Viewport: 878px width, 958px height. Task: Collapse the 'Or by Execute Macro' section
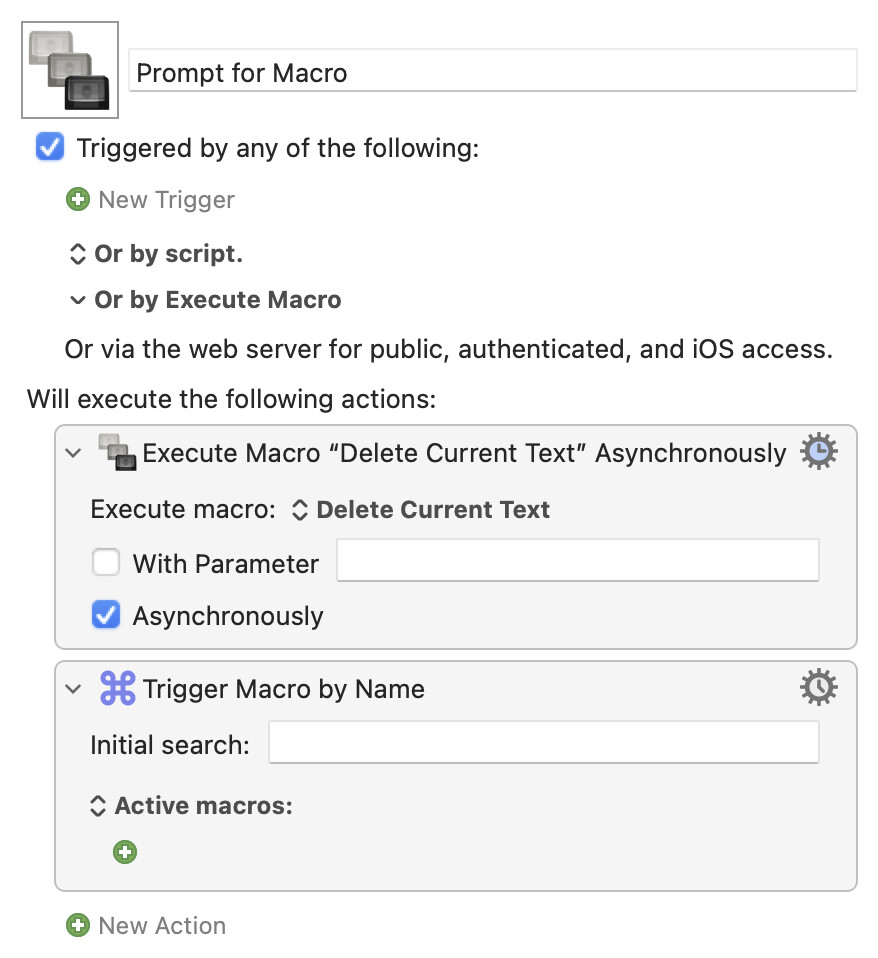[77, 300]
